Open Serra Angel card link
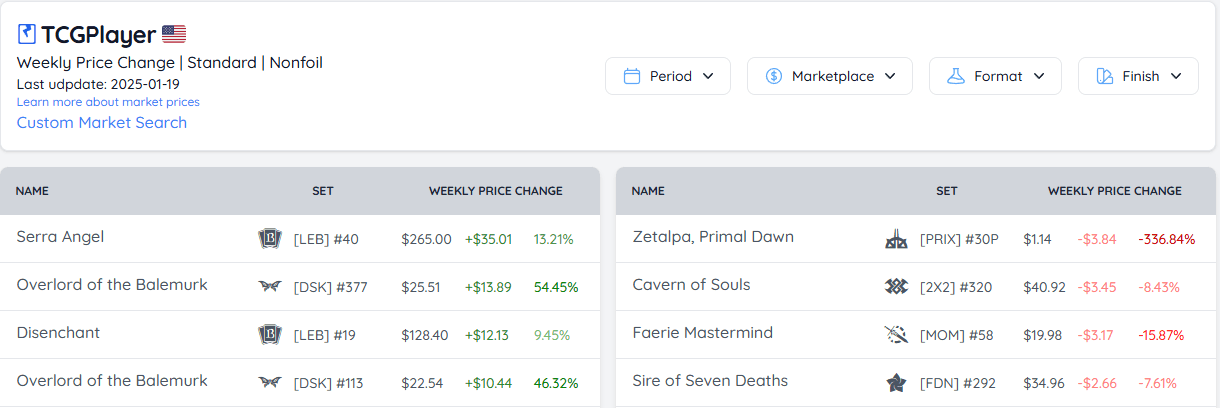1220x408 pixels. click(60, 237)
